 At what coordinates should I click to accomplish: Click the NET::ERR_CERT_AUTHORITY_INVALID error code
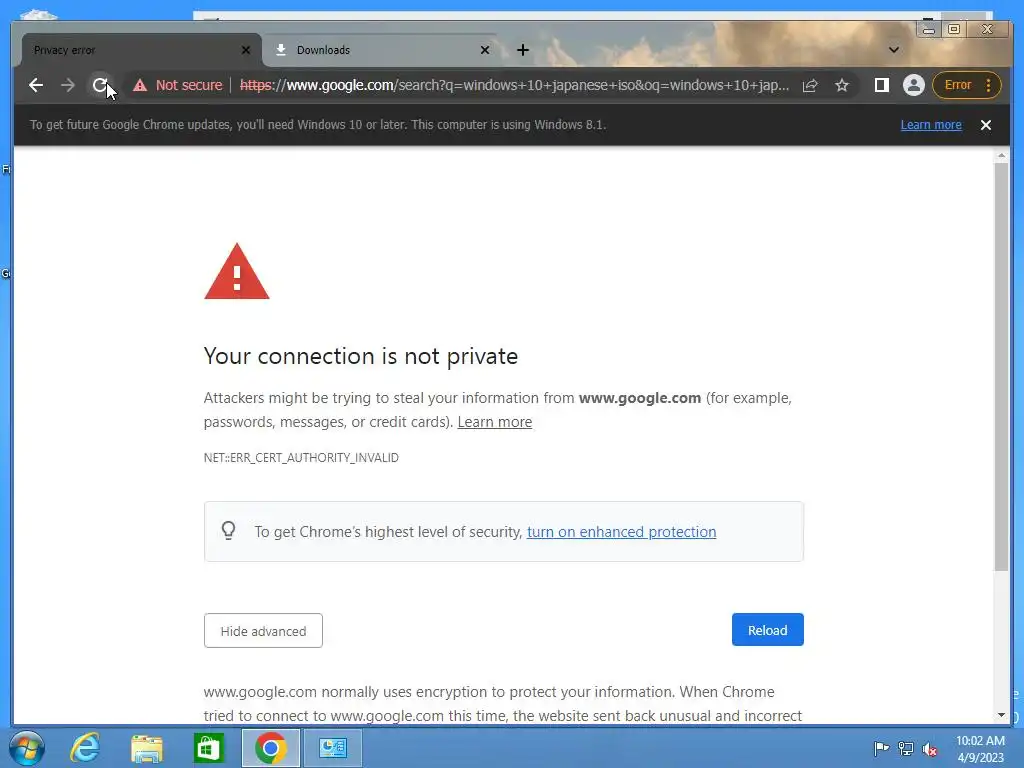pyautogui.click(x=301, y=458)
